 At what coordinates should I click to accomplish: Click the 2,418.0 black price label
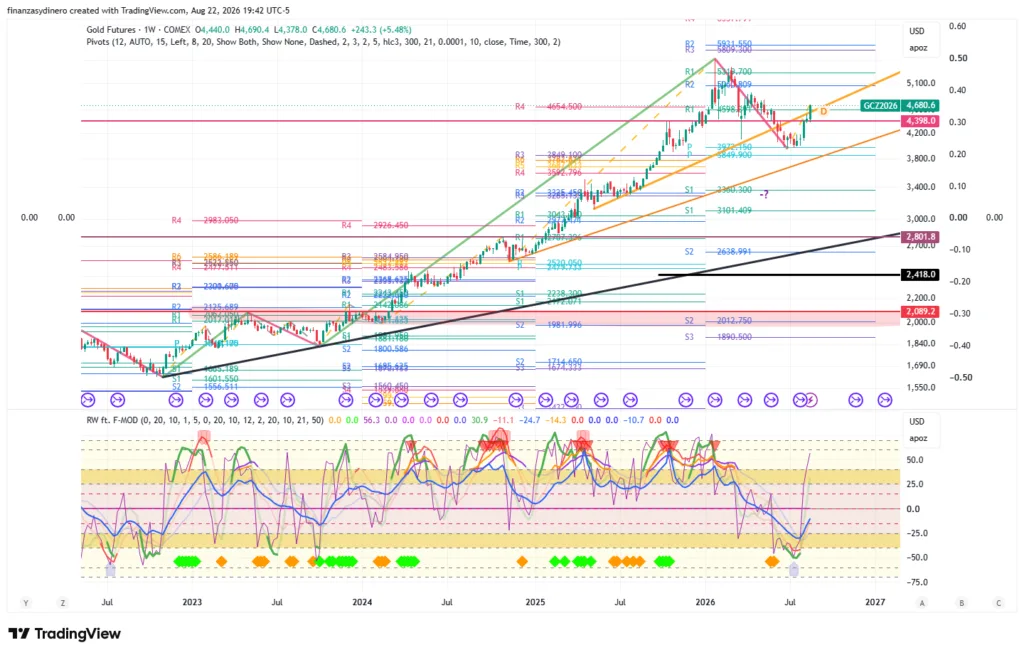[x=920, y=275]
